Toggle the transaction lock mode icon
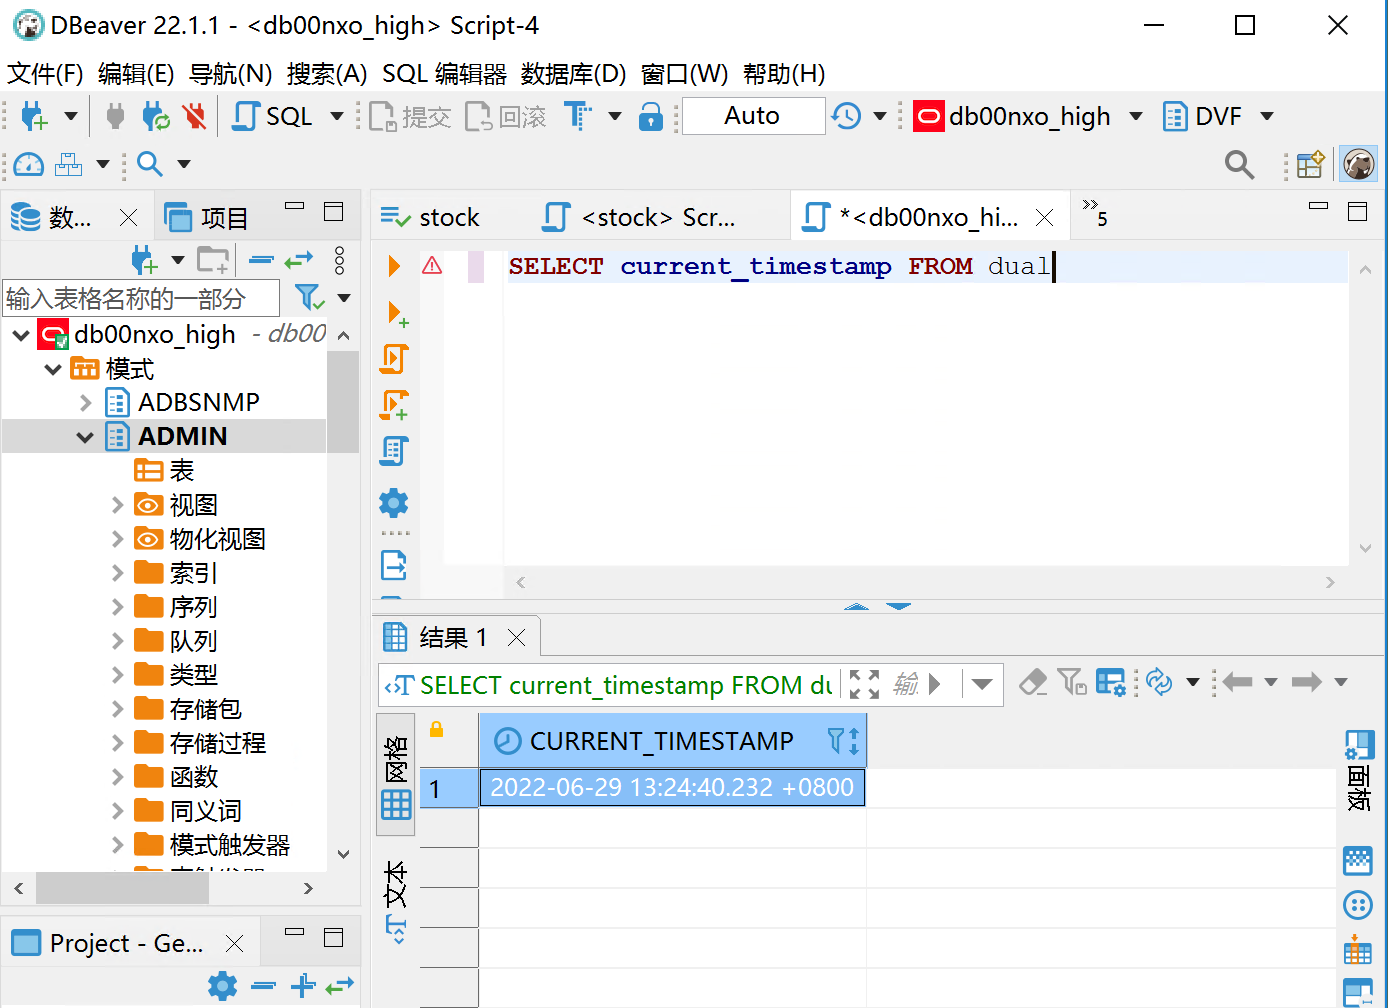The height and width of the screenshot is (1008, 1388). coord(651,117)
